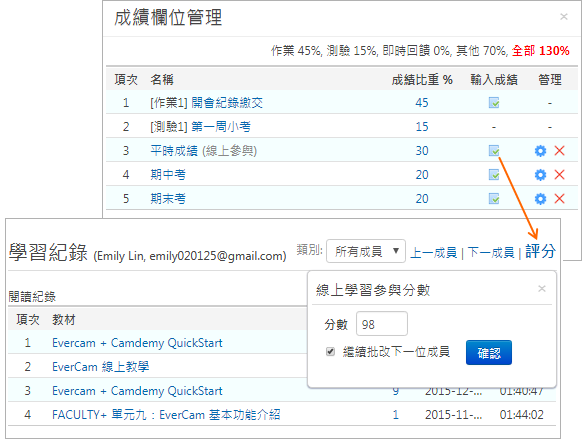Open grade entry icon for 平時成績 row
Screen dimensions: 585x441
point(494,151)
